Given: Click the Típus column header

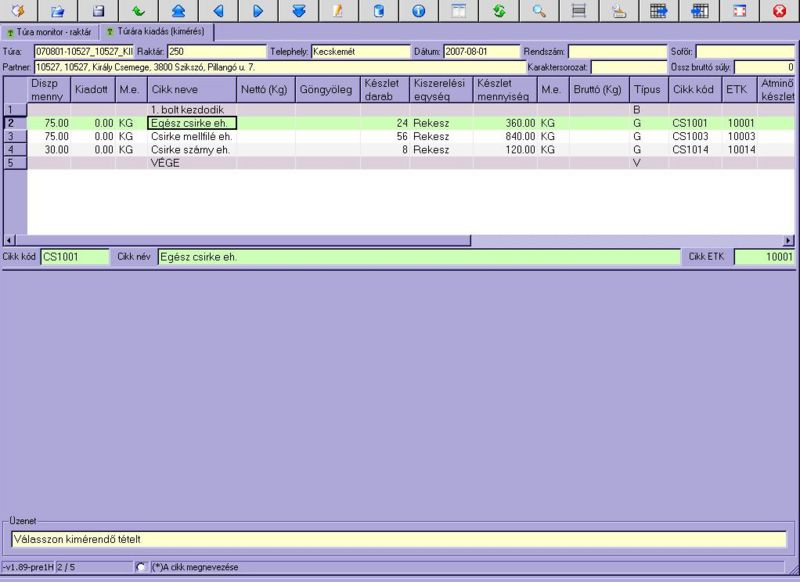Looking at the screenshot, I should tap(649, 90).
